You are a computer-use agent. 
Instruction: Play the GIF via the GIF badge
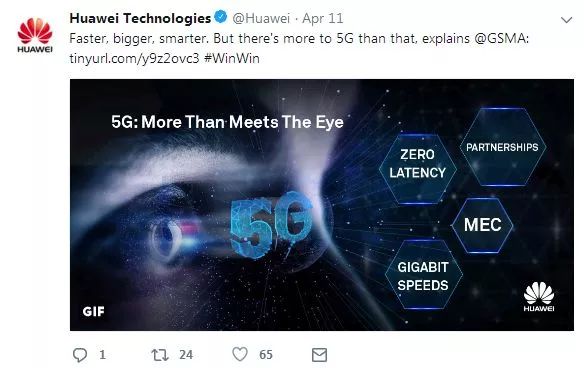pos(93,311)
